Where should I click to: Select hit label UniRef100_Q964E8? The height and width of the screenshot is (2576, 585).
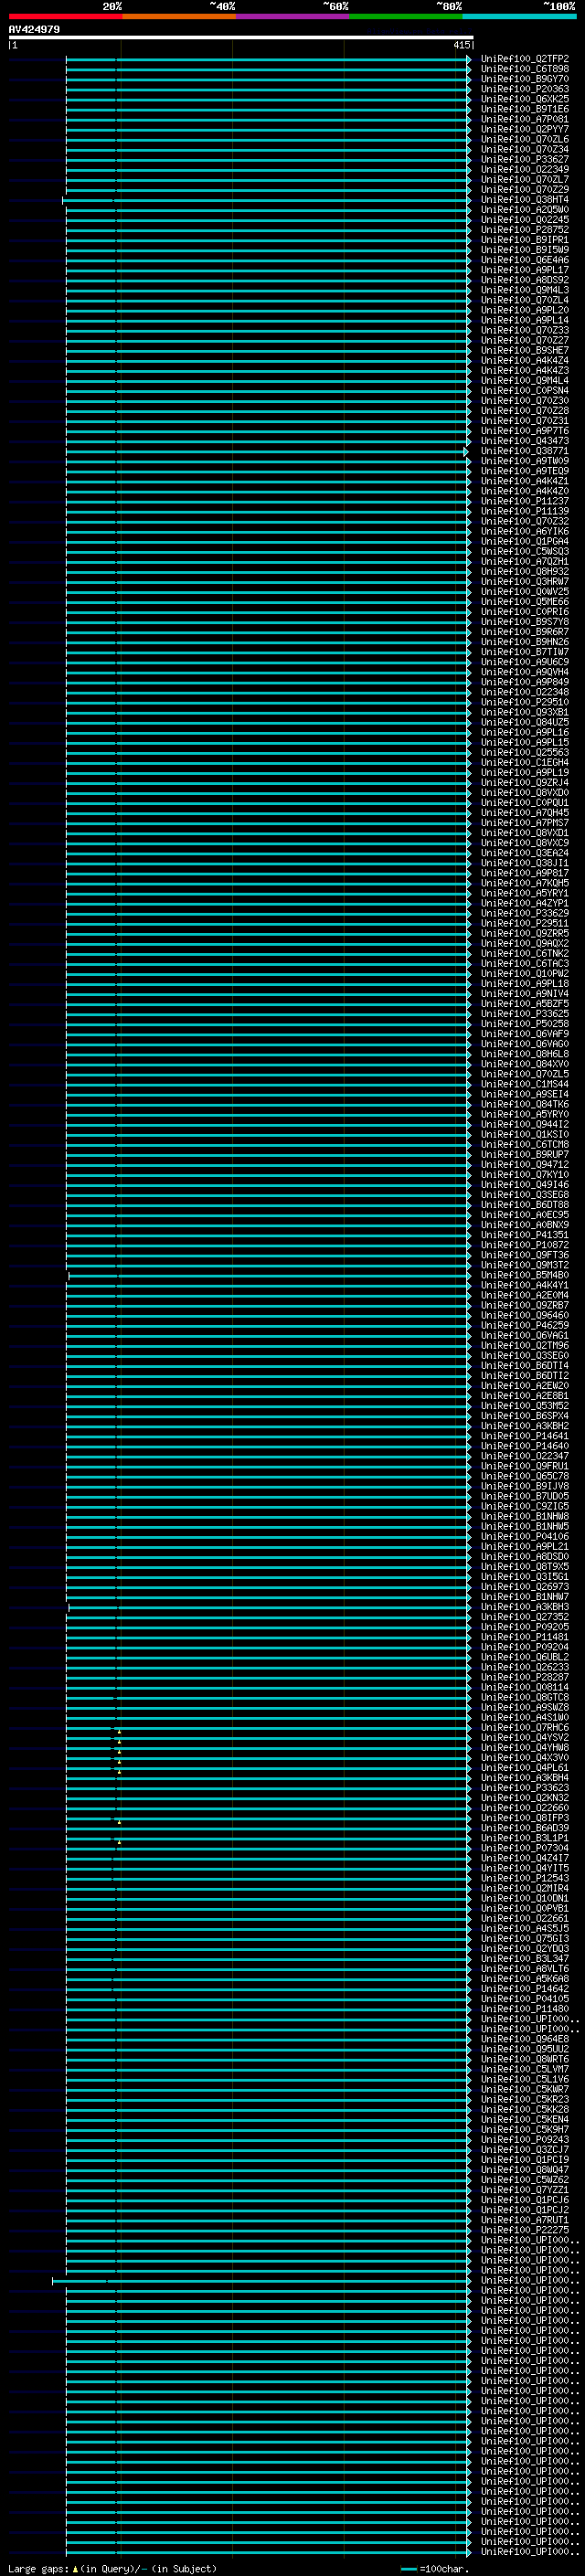point(525,2039)
